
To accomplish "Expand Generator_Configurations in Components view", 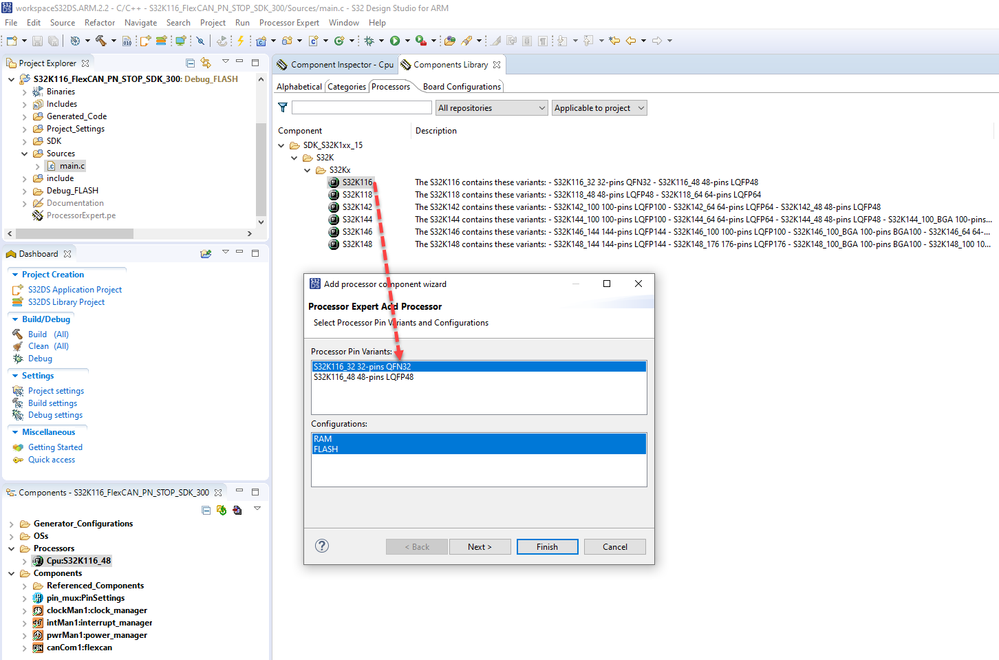I will pos(11,524).
